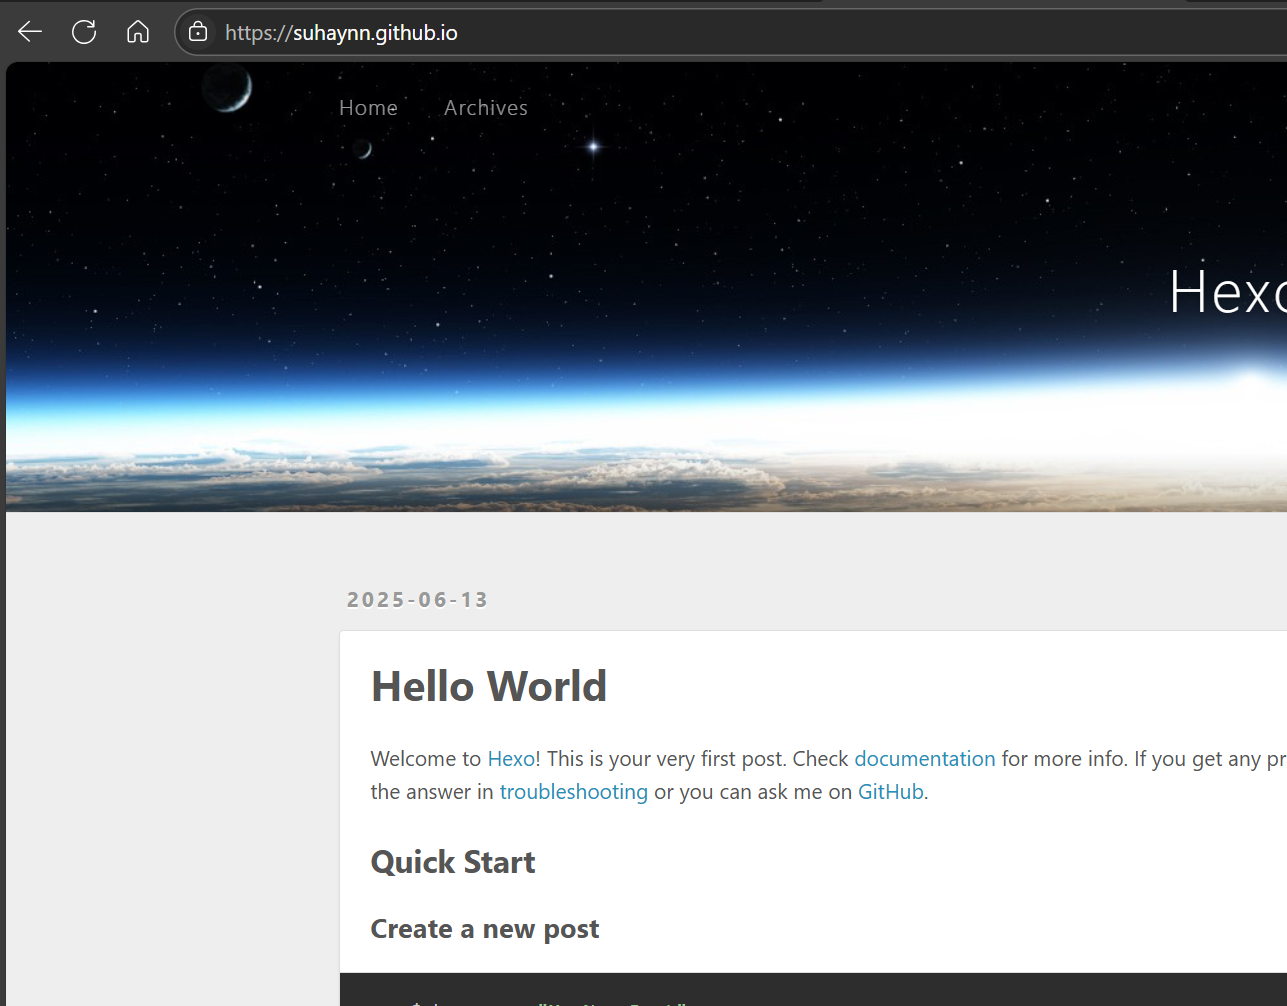Focus the address bar showing suhaynn.github.io
The width and height of the screenshot is (1287, 1006).
pos(600,33)
